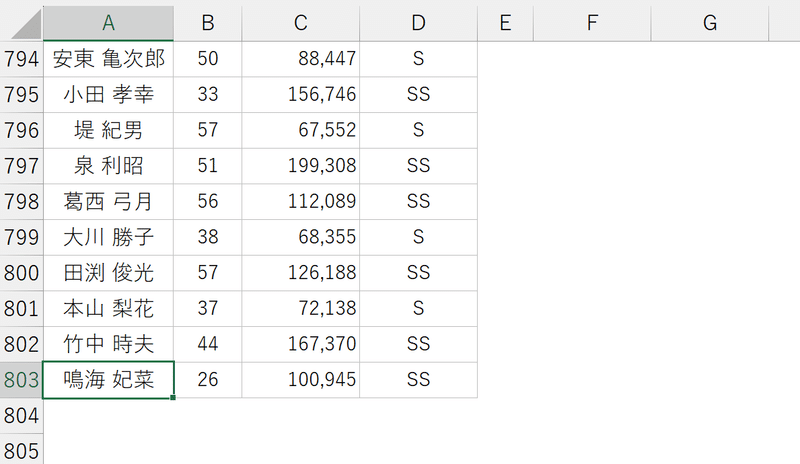The height and width of the screenshot is (464, 800).
Task: Select the age cell showing 26
Action: [208, 380]
